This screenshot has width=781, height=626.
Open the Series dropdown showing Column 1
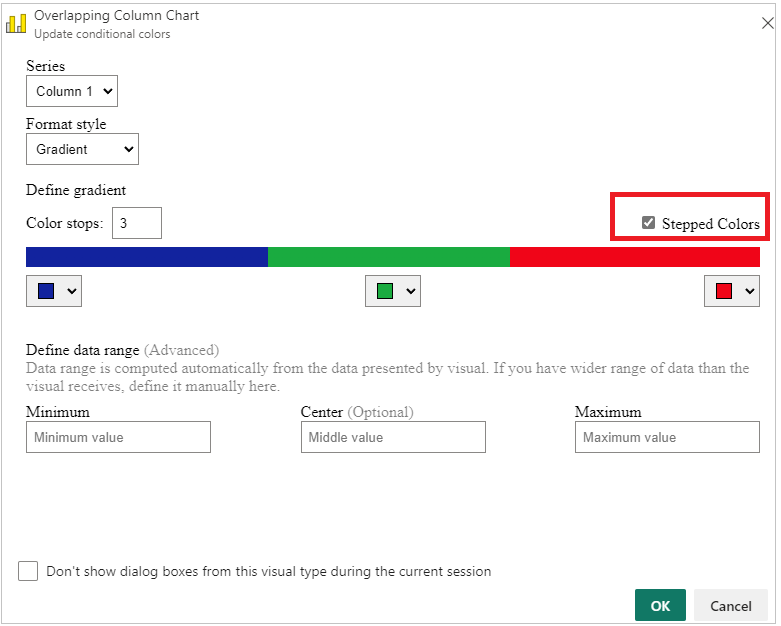pyautogui.click(x=72, y=91)
